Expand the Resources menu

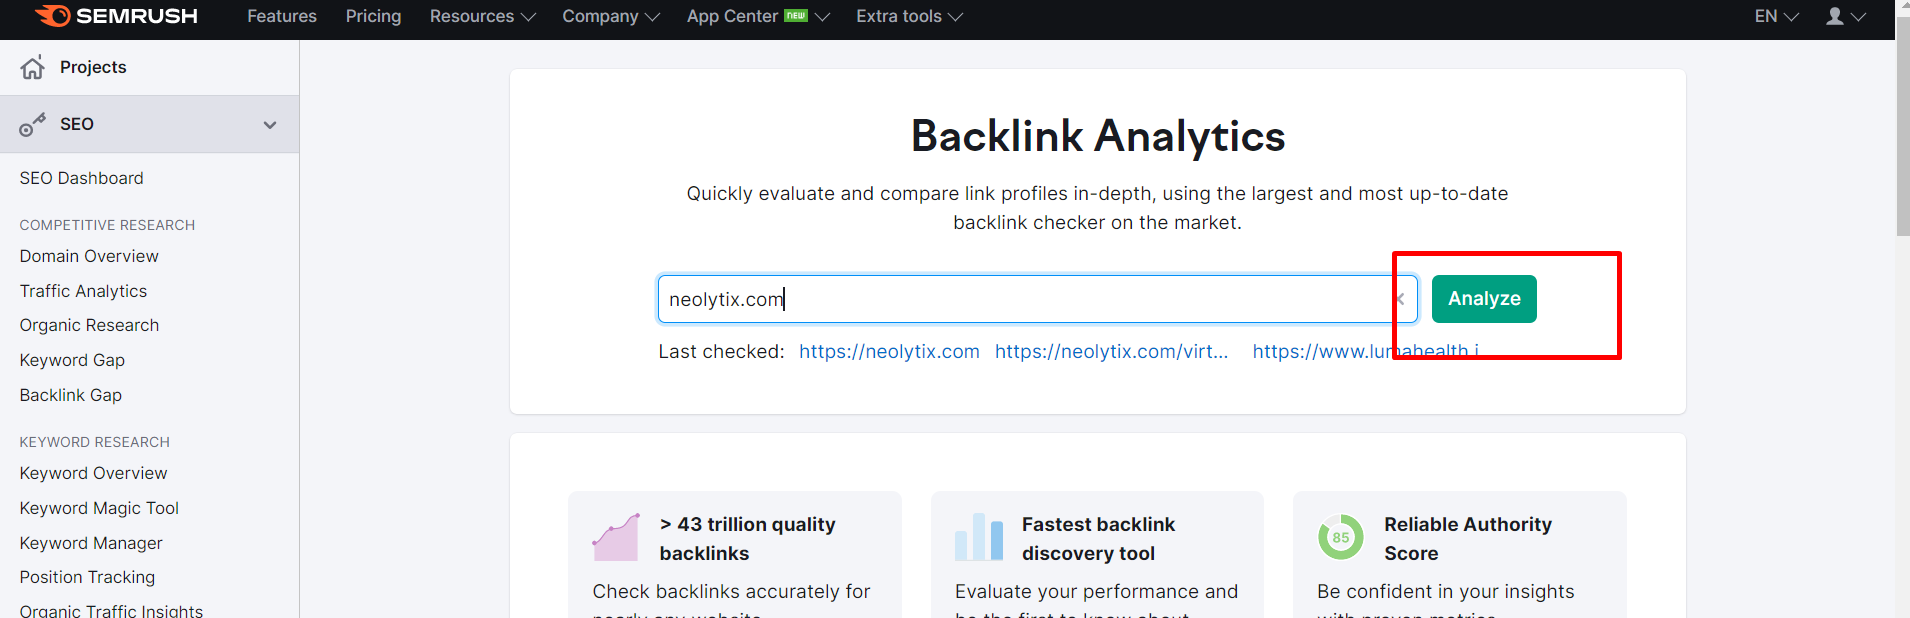[483, 16]
